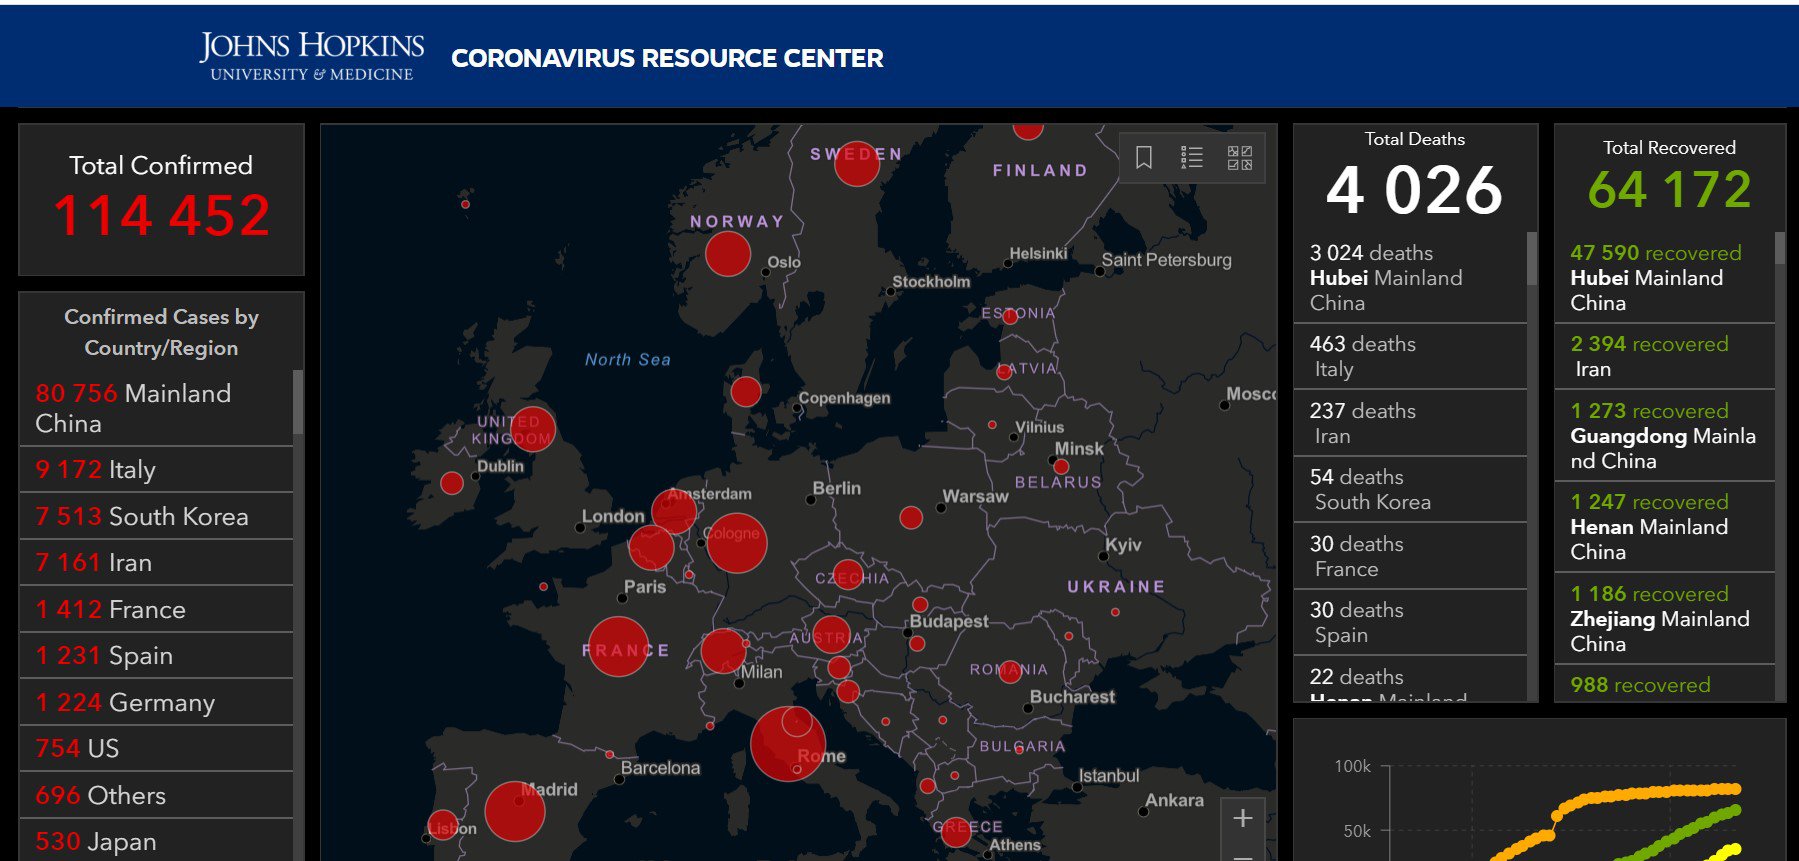Select the 530 Japan row
Viewport: 1799px width, 861px height.
[x=156, y=841]
